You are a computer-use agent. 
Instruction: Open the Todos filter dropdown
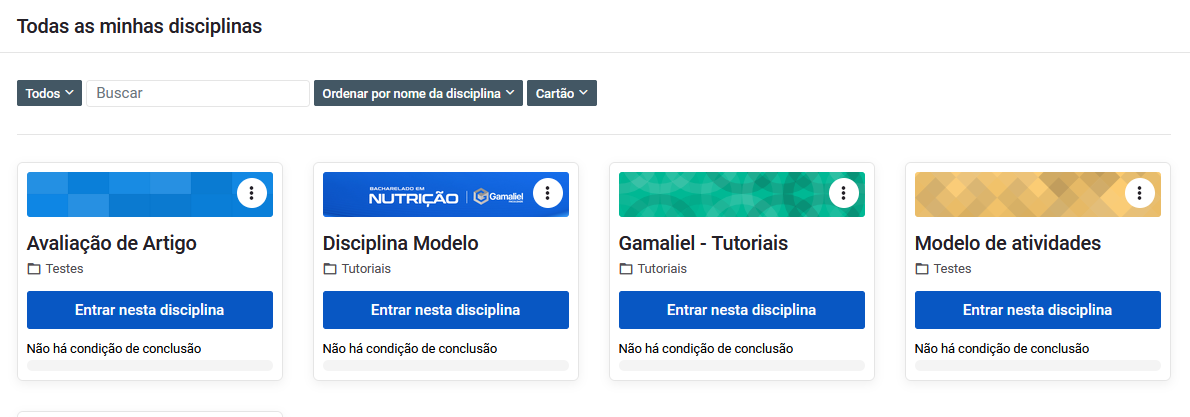(49, 93)
